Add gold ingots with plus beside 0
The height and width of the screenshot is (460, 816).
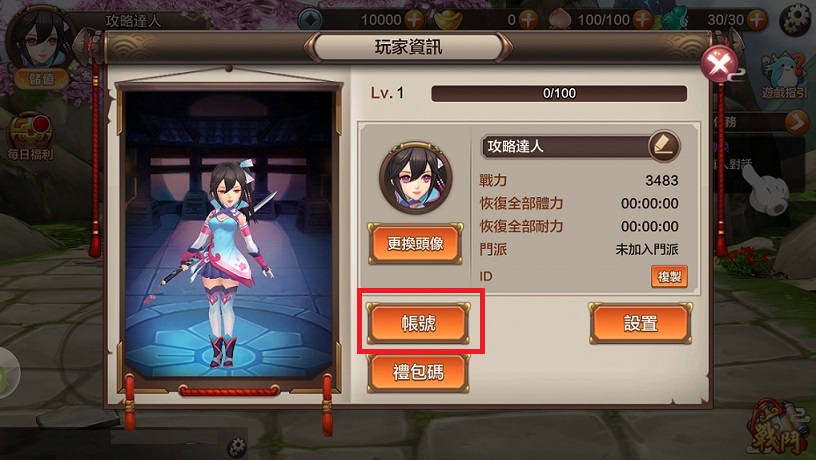click(x=528, y=20)
